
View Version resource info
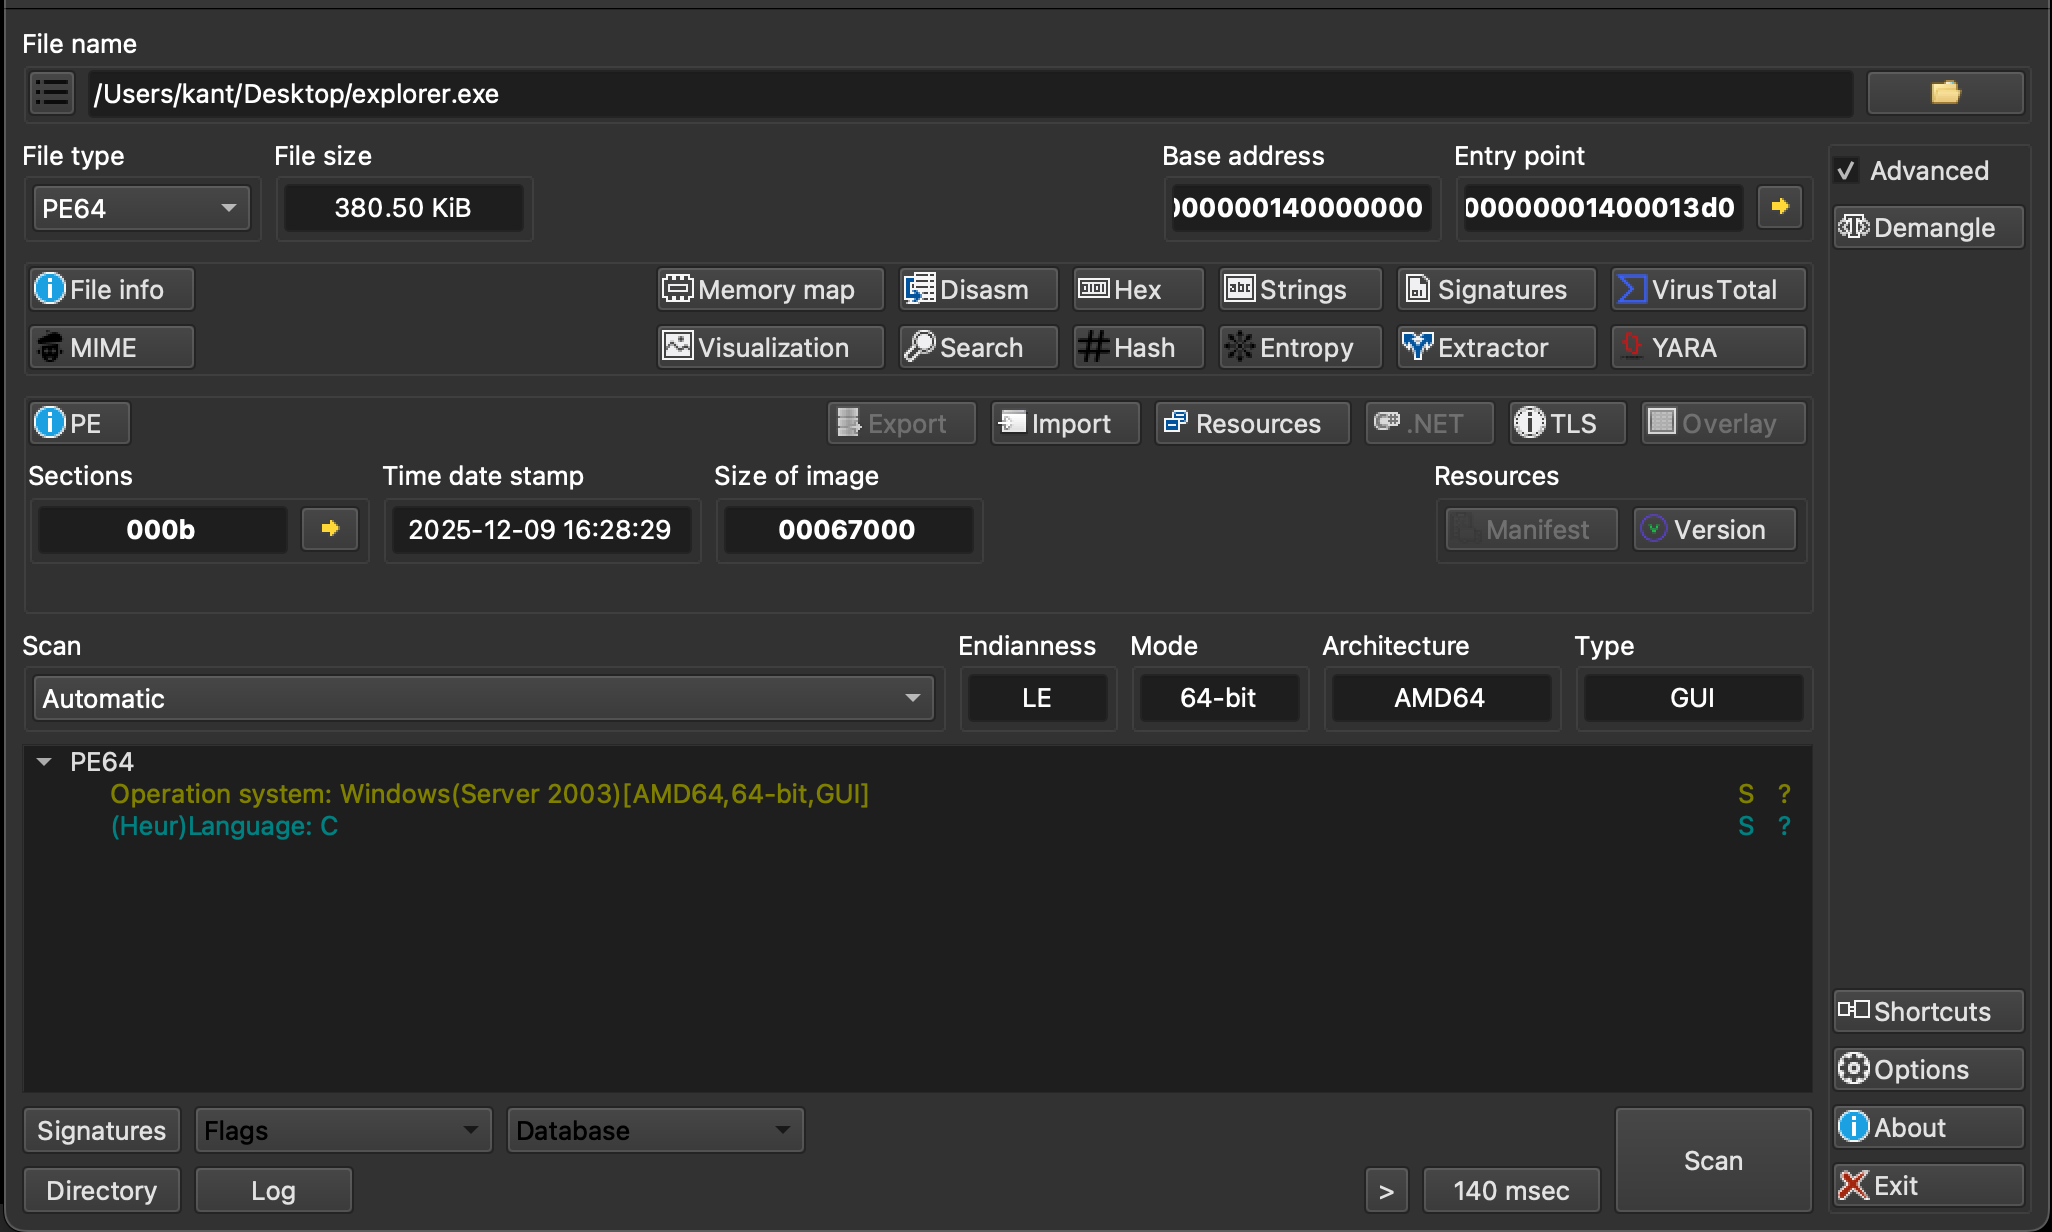click(x=1714, y=529)
